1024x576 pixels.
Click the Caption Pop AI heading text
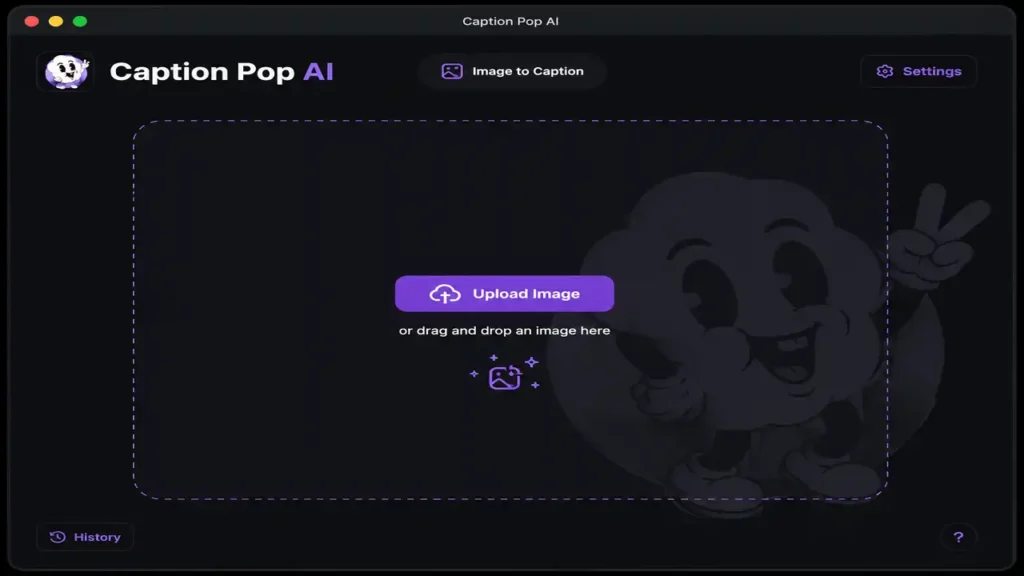[221, 72]
